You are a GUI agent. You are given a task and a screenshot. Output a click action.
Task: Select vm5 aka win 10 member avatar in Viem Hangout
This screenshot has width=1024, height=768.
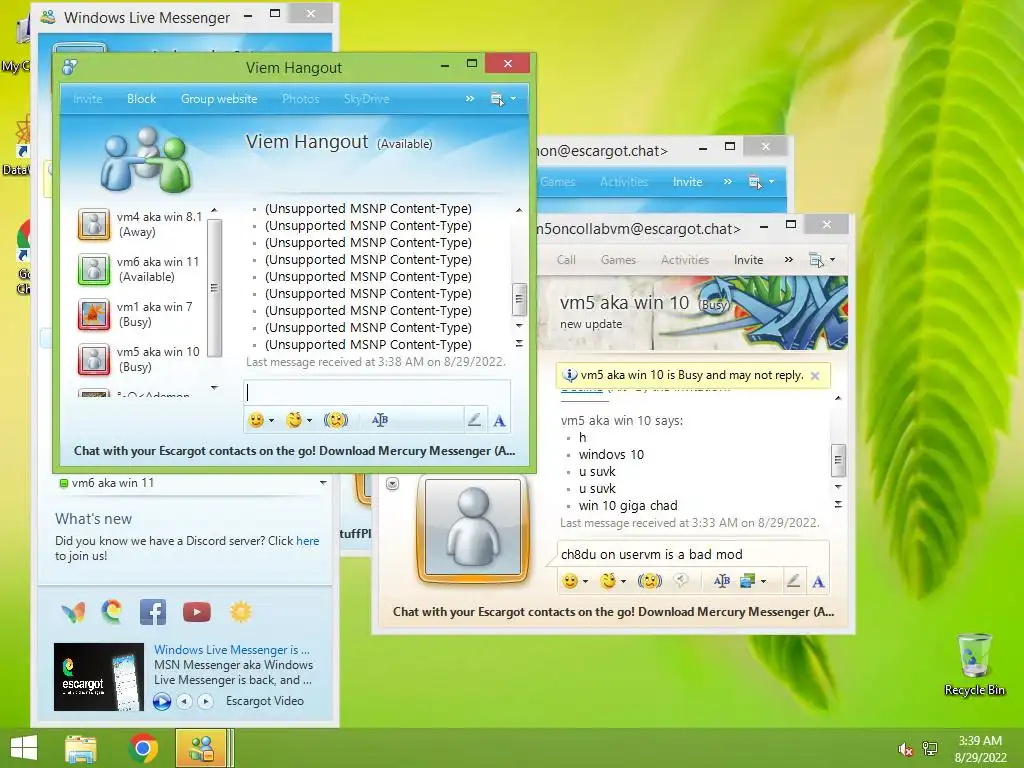point(94,359)
